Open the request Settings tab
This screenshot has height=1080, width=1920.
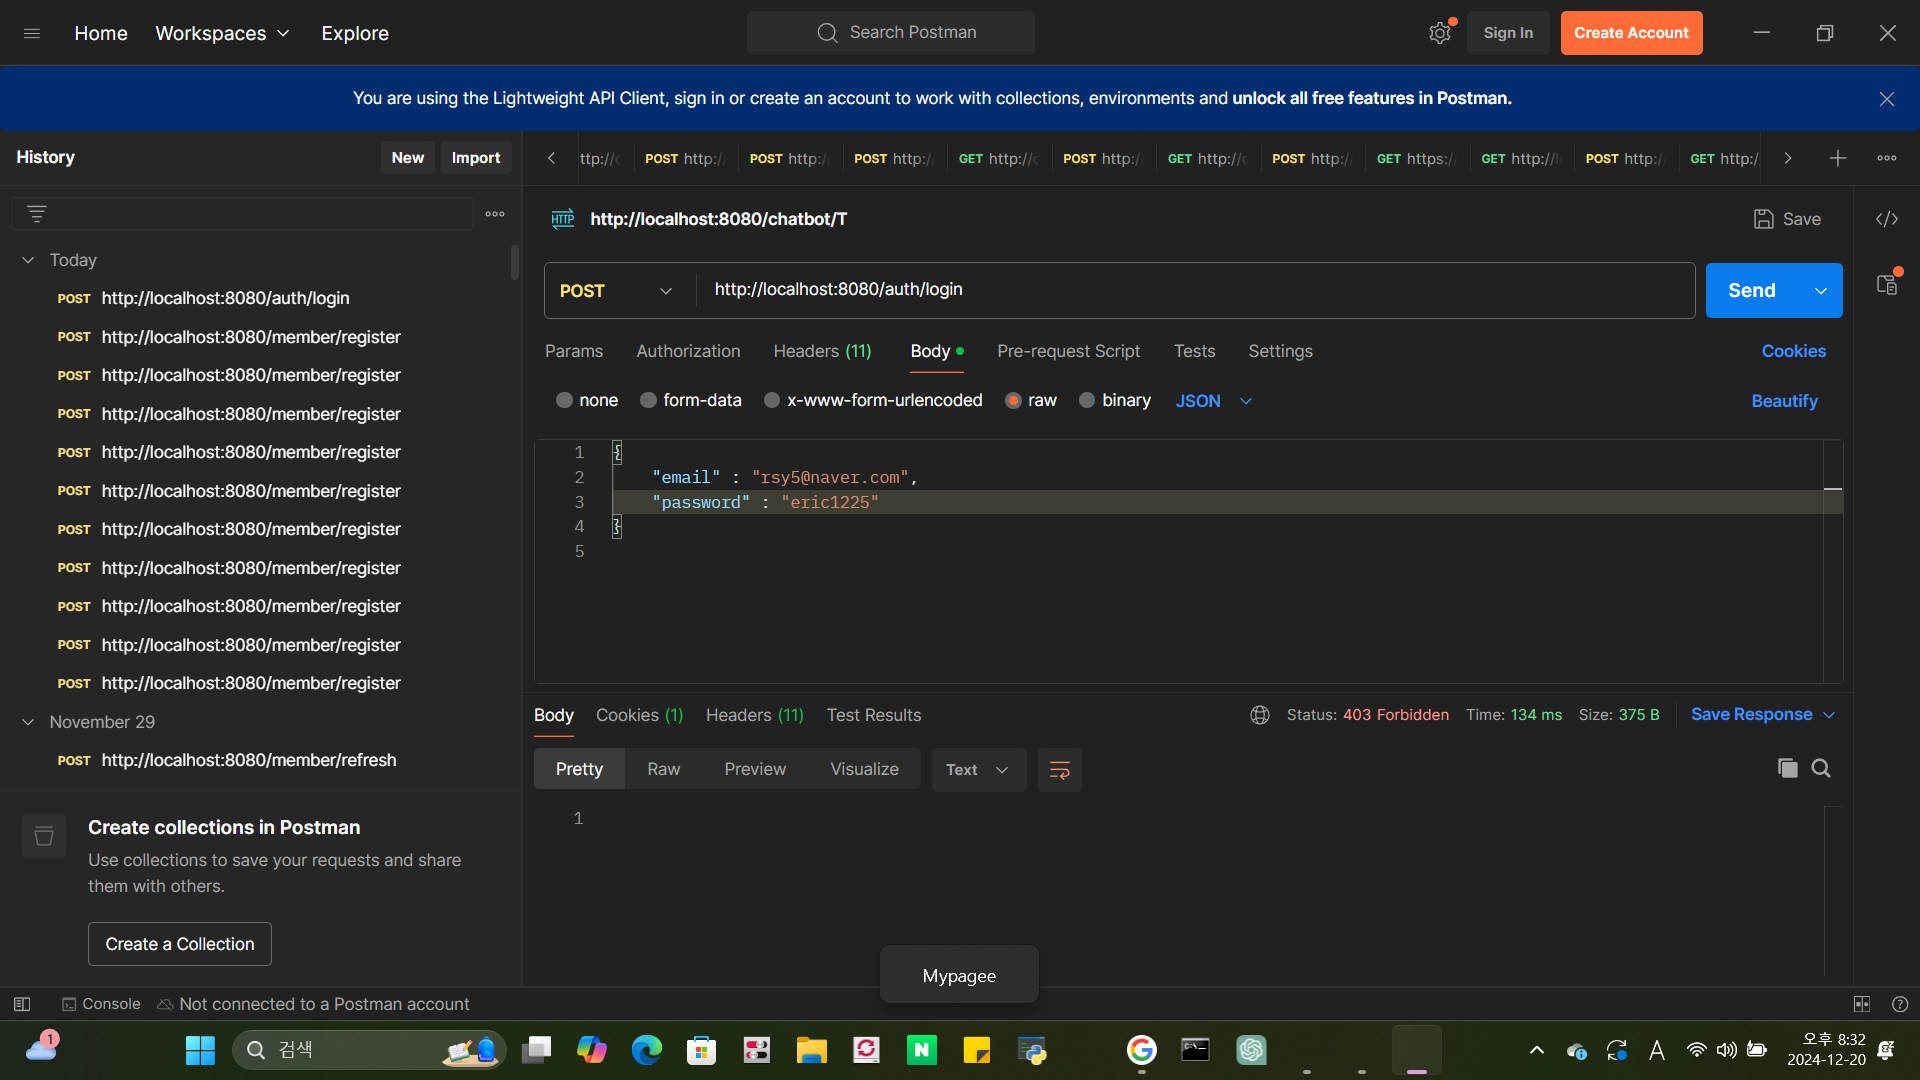(1280, 352)
